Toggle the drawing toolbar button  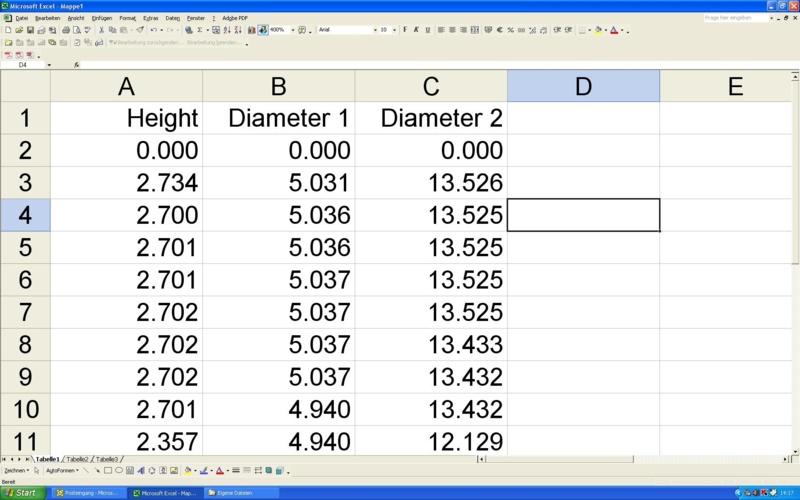pyautogui.click(x=263, y=30)
